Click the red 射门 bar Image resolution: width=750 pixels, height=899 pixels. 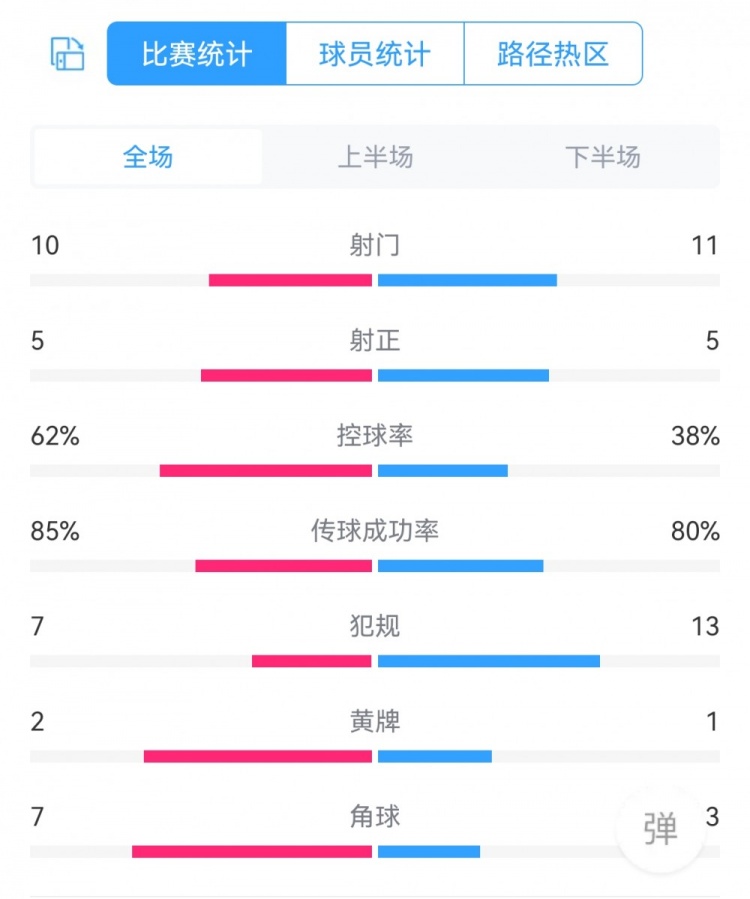click(x=290, y=280)
